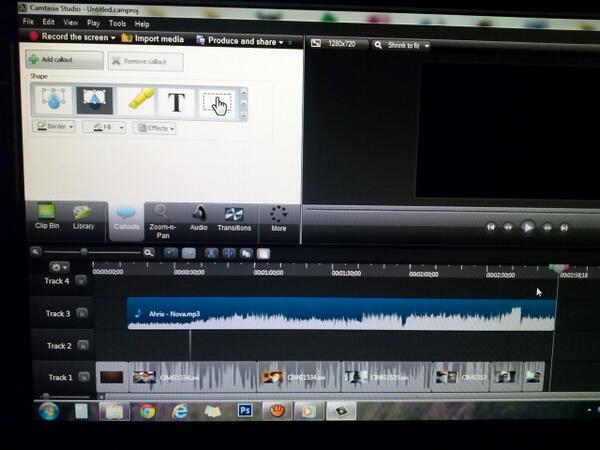600x450 pixels.
Task: Select the Text callout shape
Action: tap(176, 102)
